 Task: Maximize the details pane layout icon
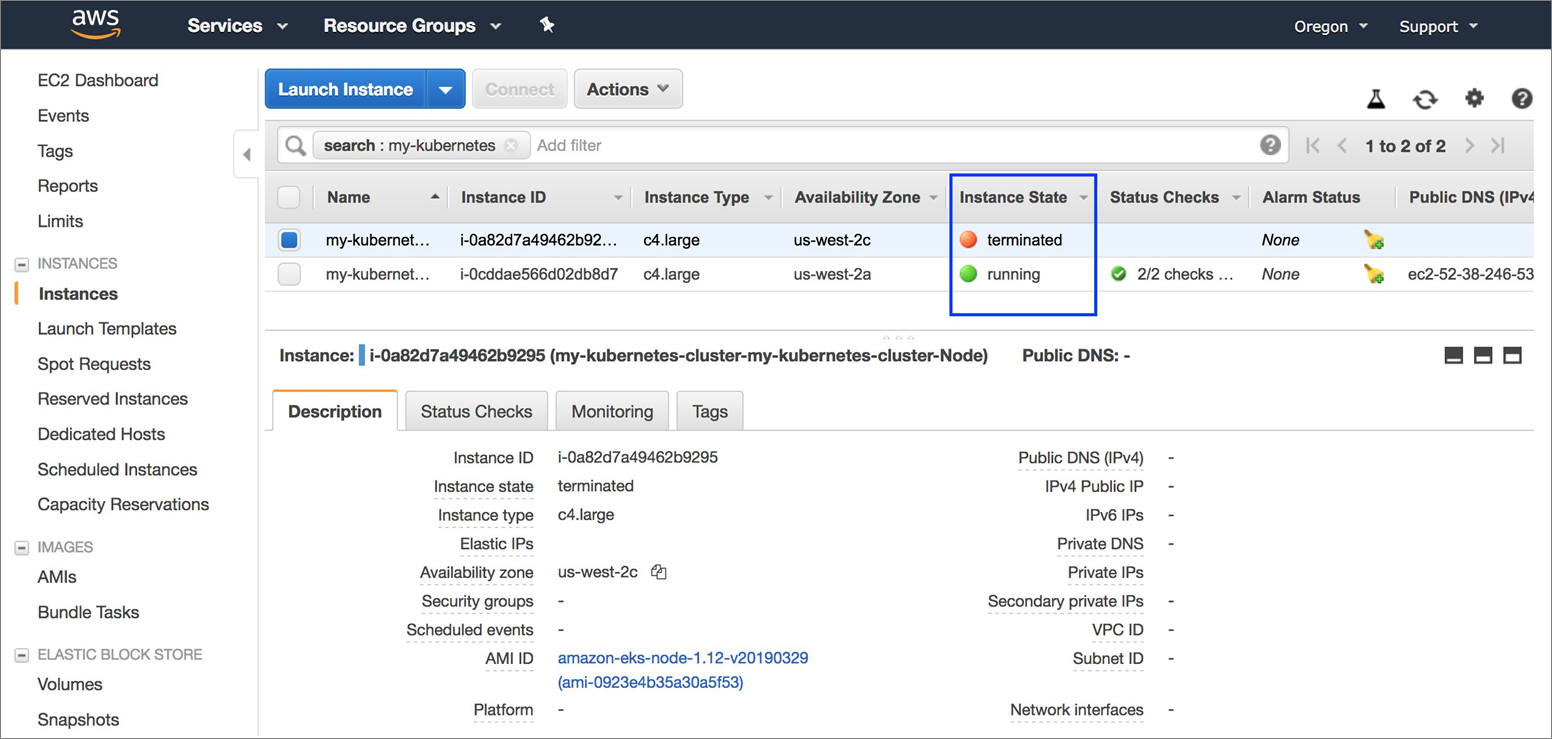[x=1512, y=355]
